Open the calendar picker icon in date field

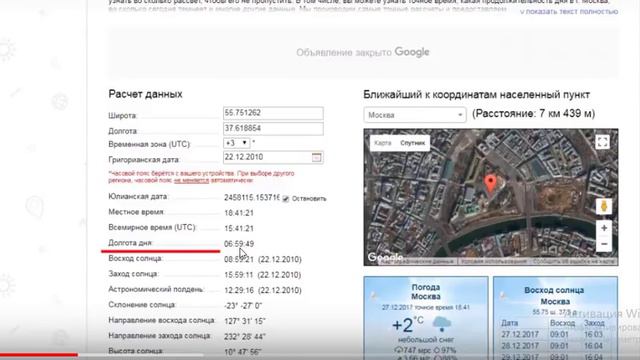click(x=316, y=157)
